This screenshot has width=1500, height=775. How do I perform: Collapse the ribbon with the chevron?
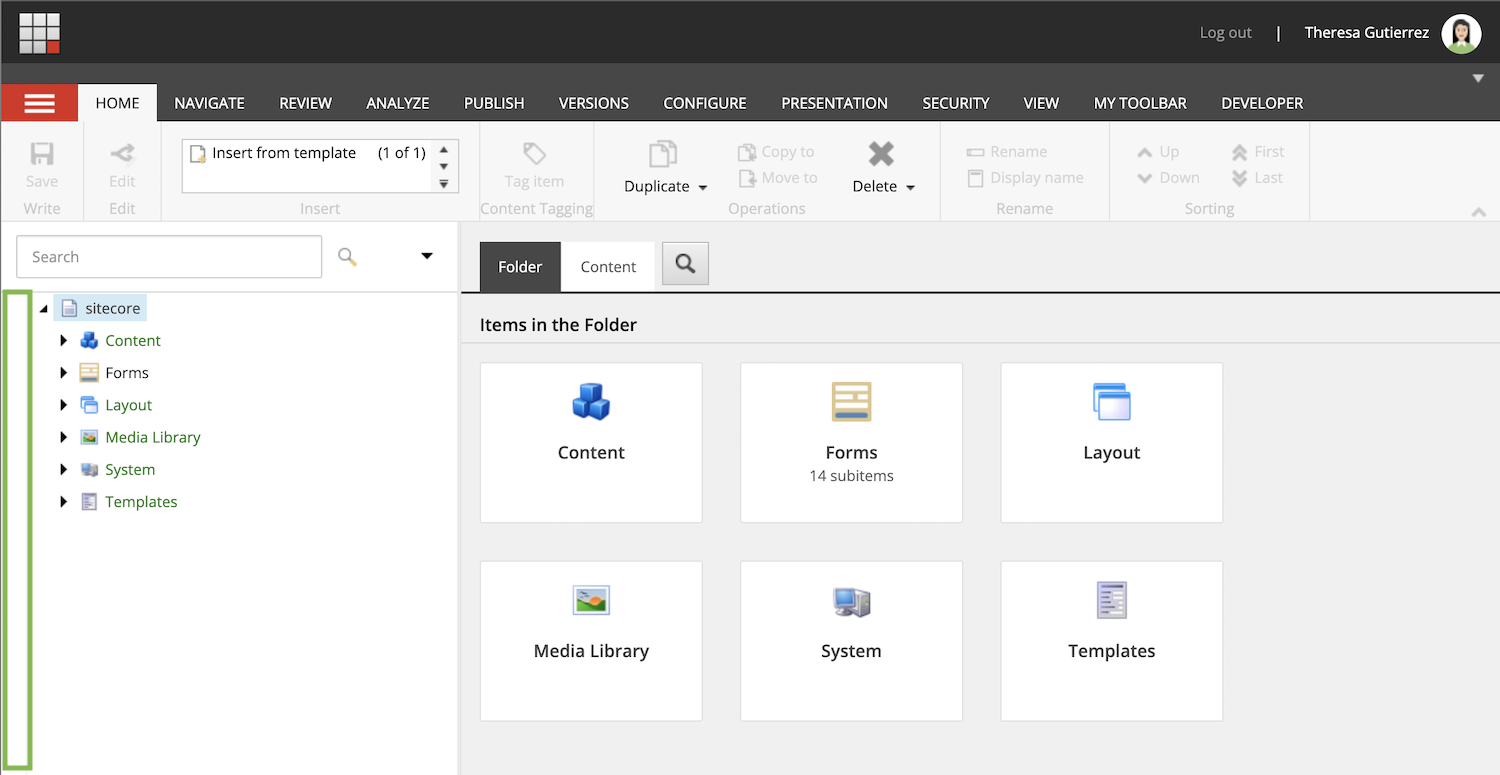tap(1479, 212)
